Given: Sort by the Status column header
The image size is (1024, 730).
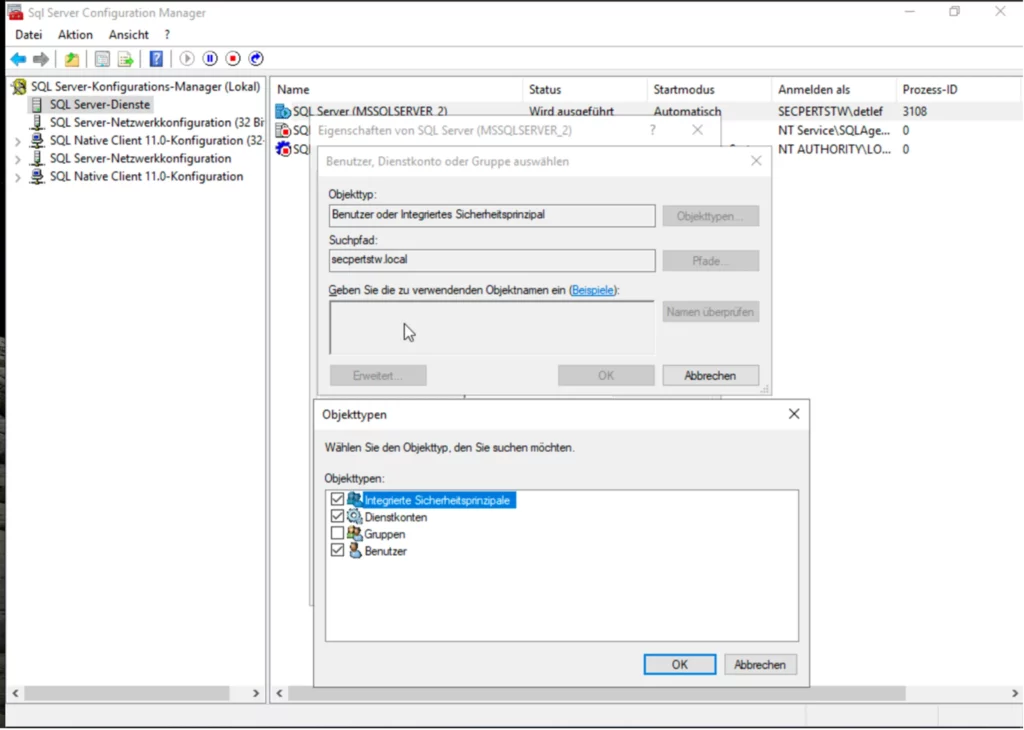Looking at the screenshot, I should tap(584, 89).
